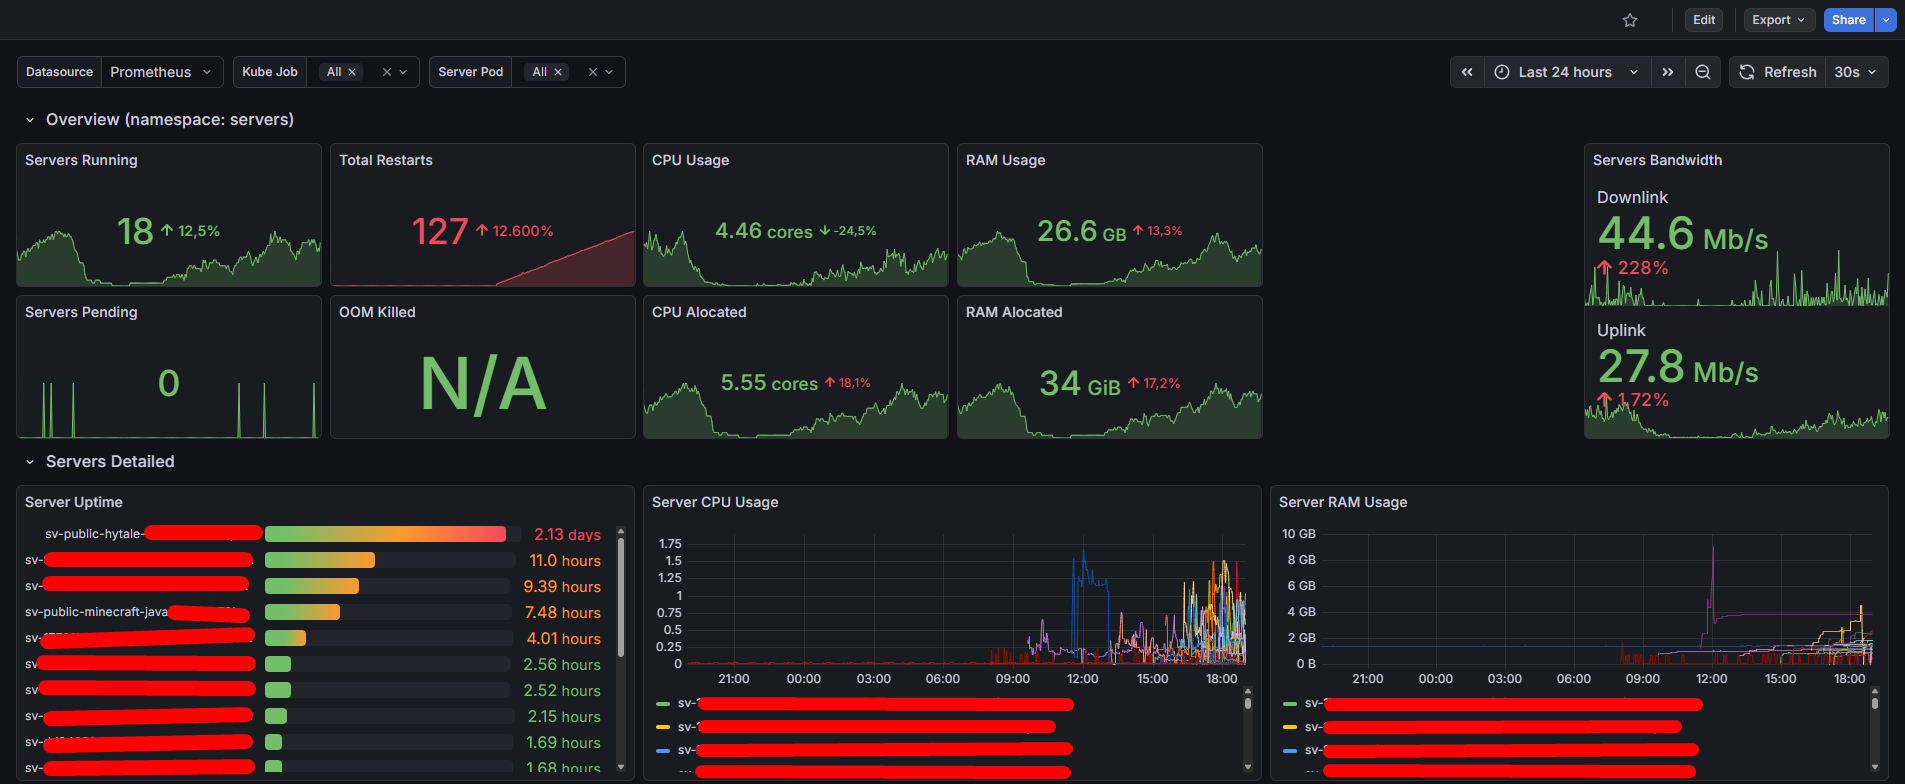This screenshot has height=784, width=1905.
Task: Move time range backward with double-left arrows
Action: (x=1467, y=72)
